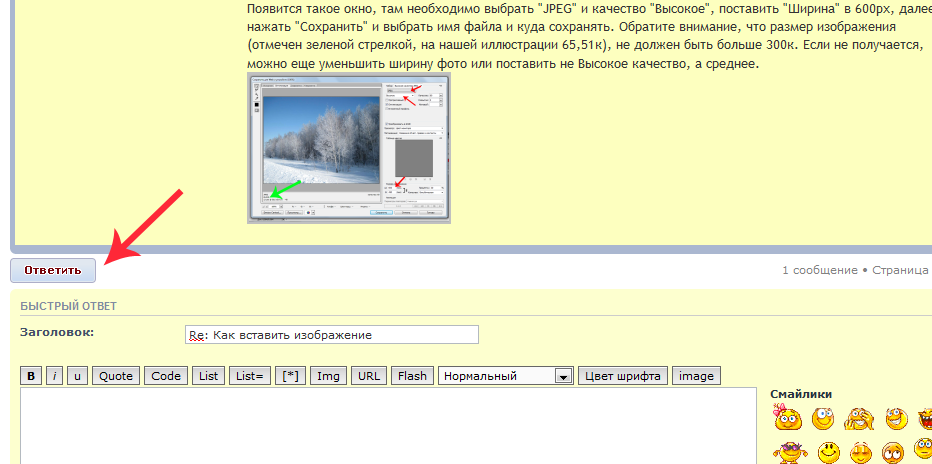The width and height of the screenshot is (932, 464).
Task: Insert Flash tag from toolbar
Action: (411, 376)
